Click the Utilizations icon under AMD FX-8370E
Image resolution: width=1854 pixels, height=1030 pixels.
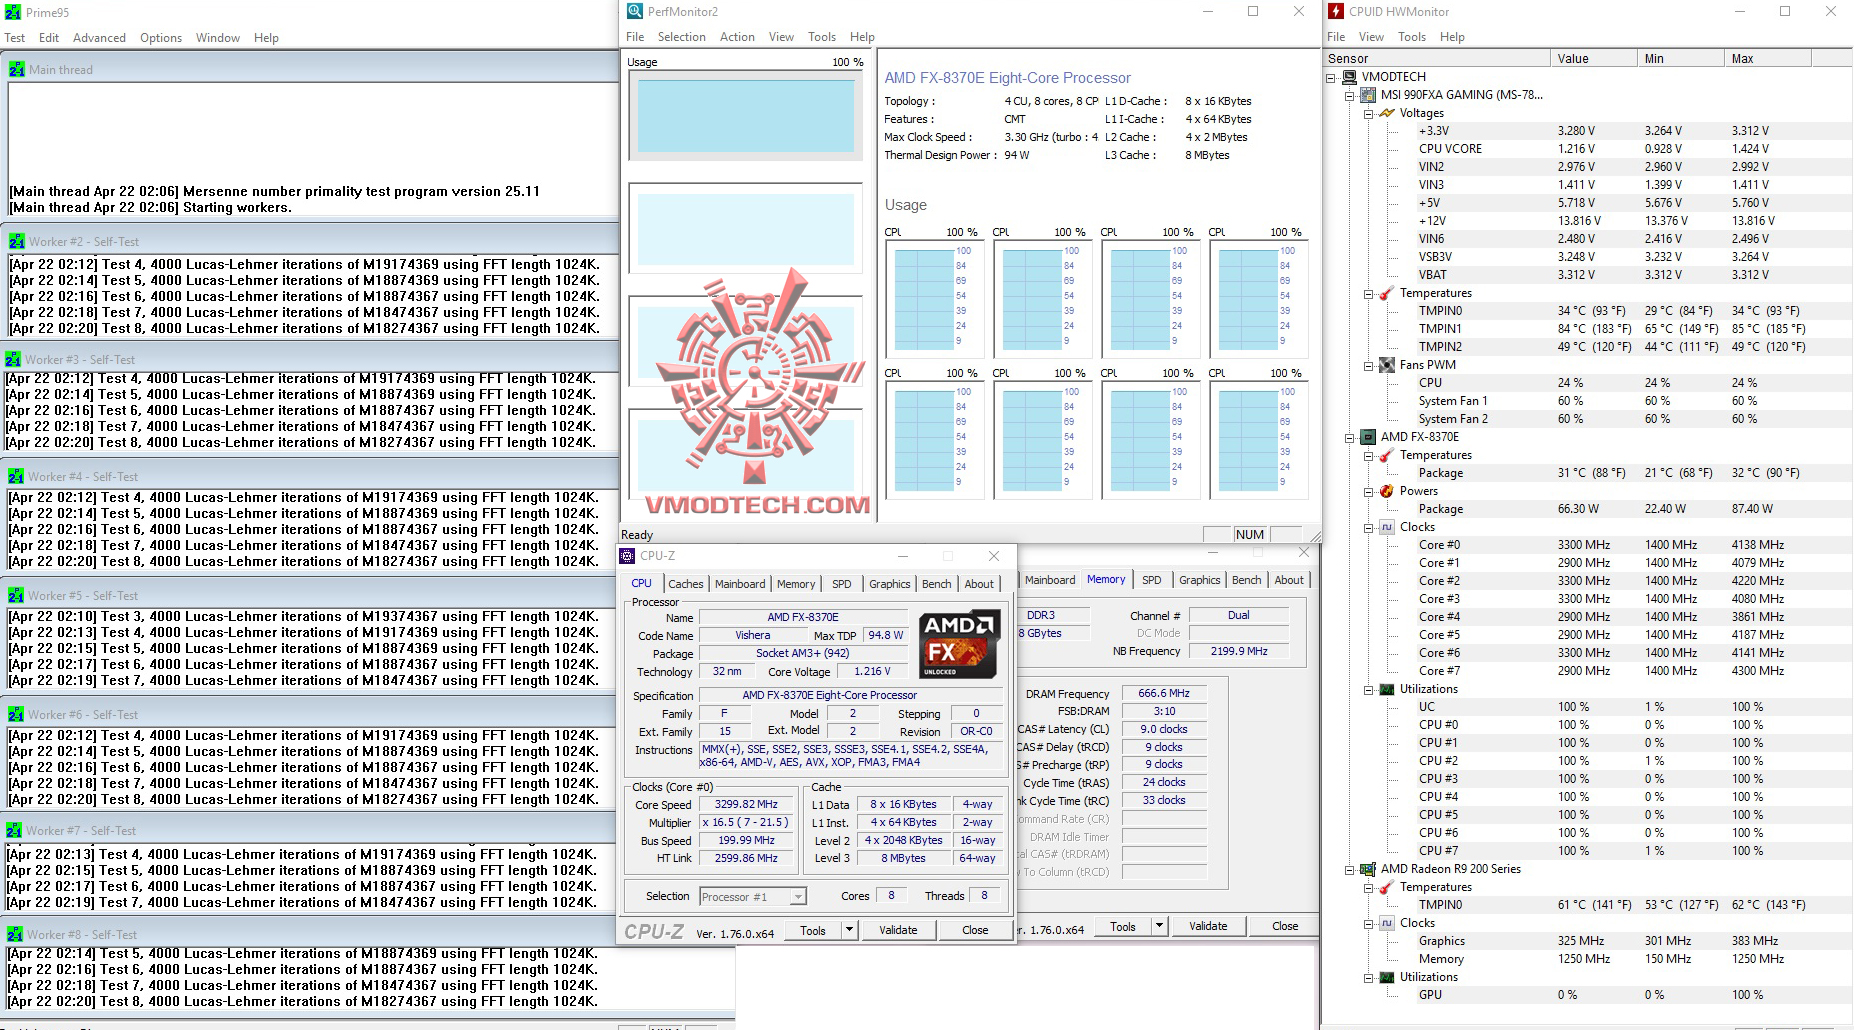[x=1386, y=689]
